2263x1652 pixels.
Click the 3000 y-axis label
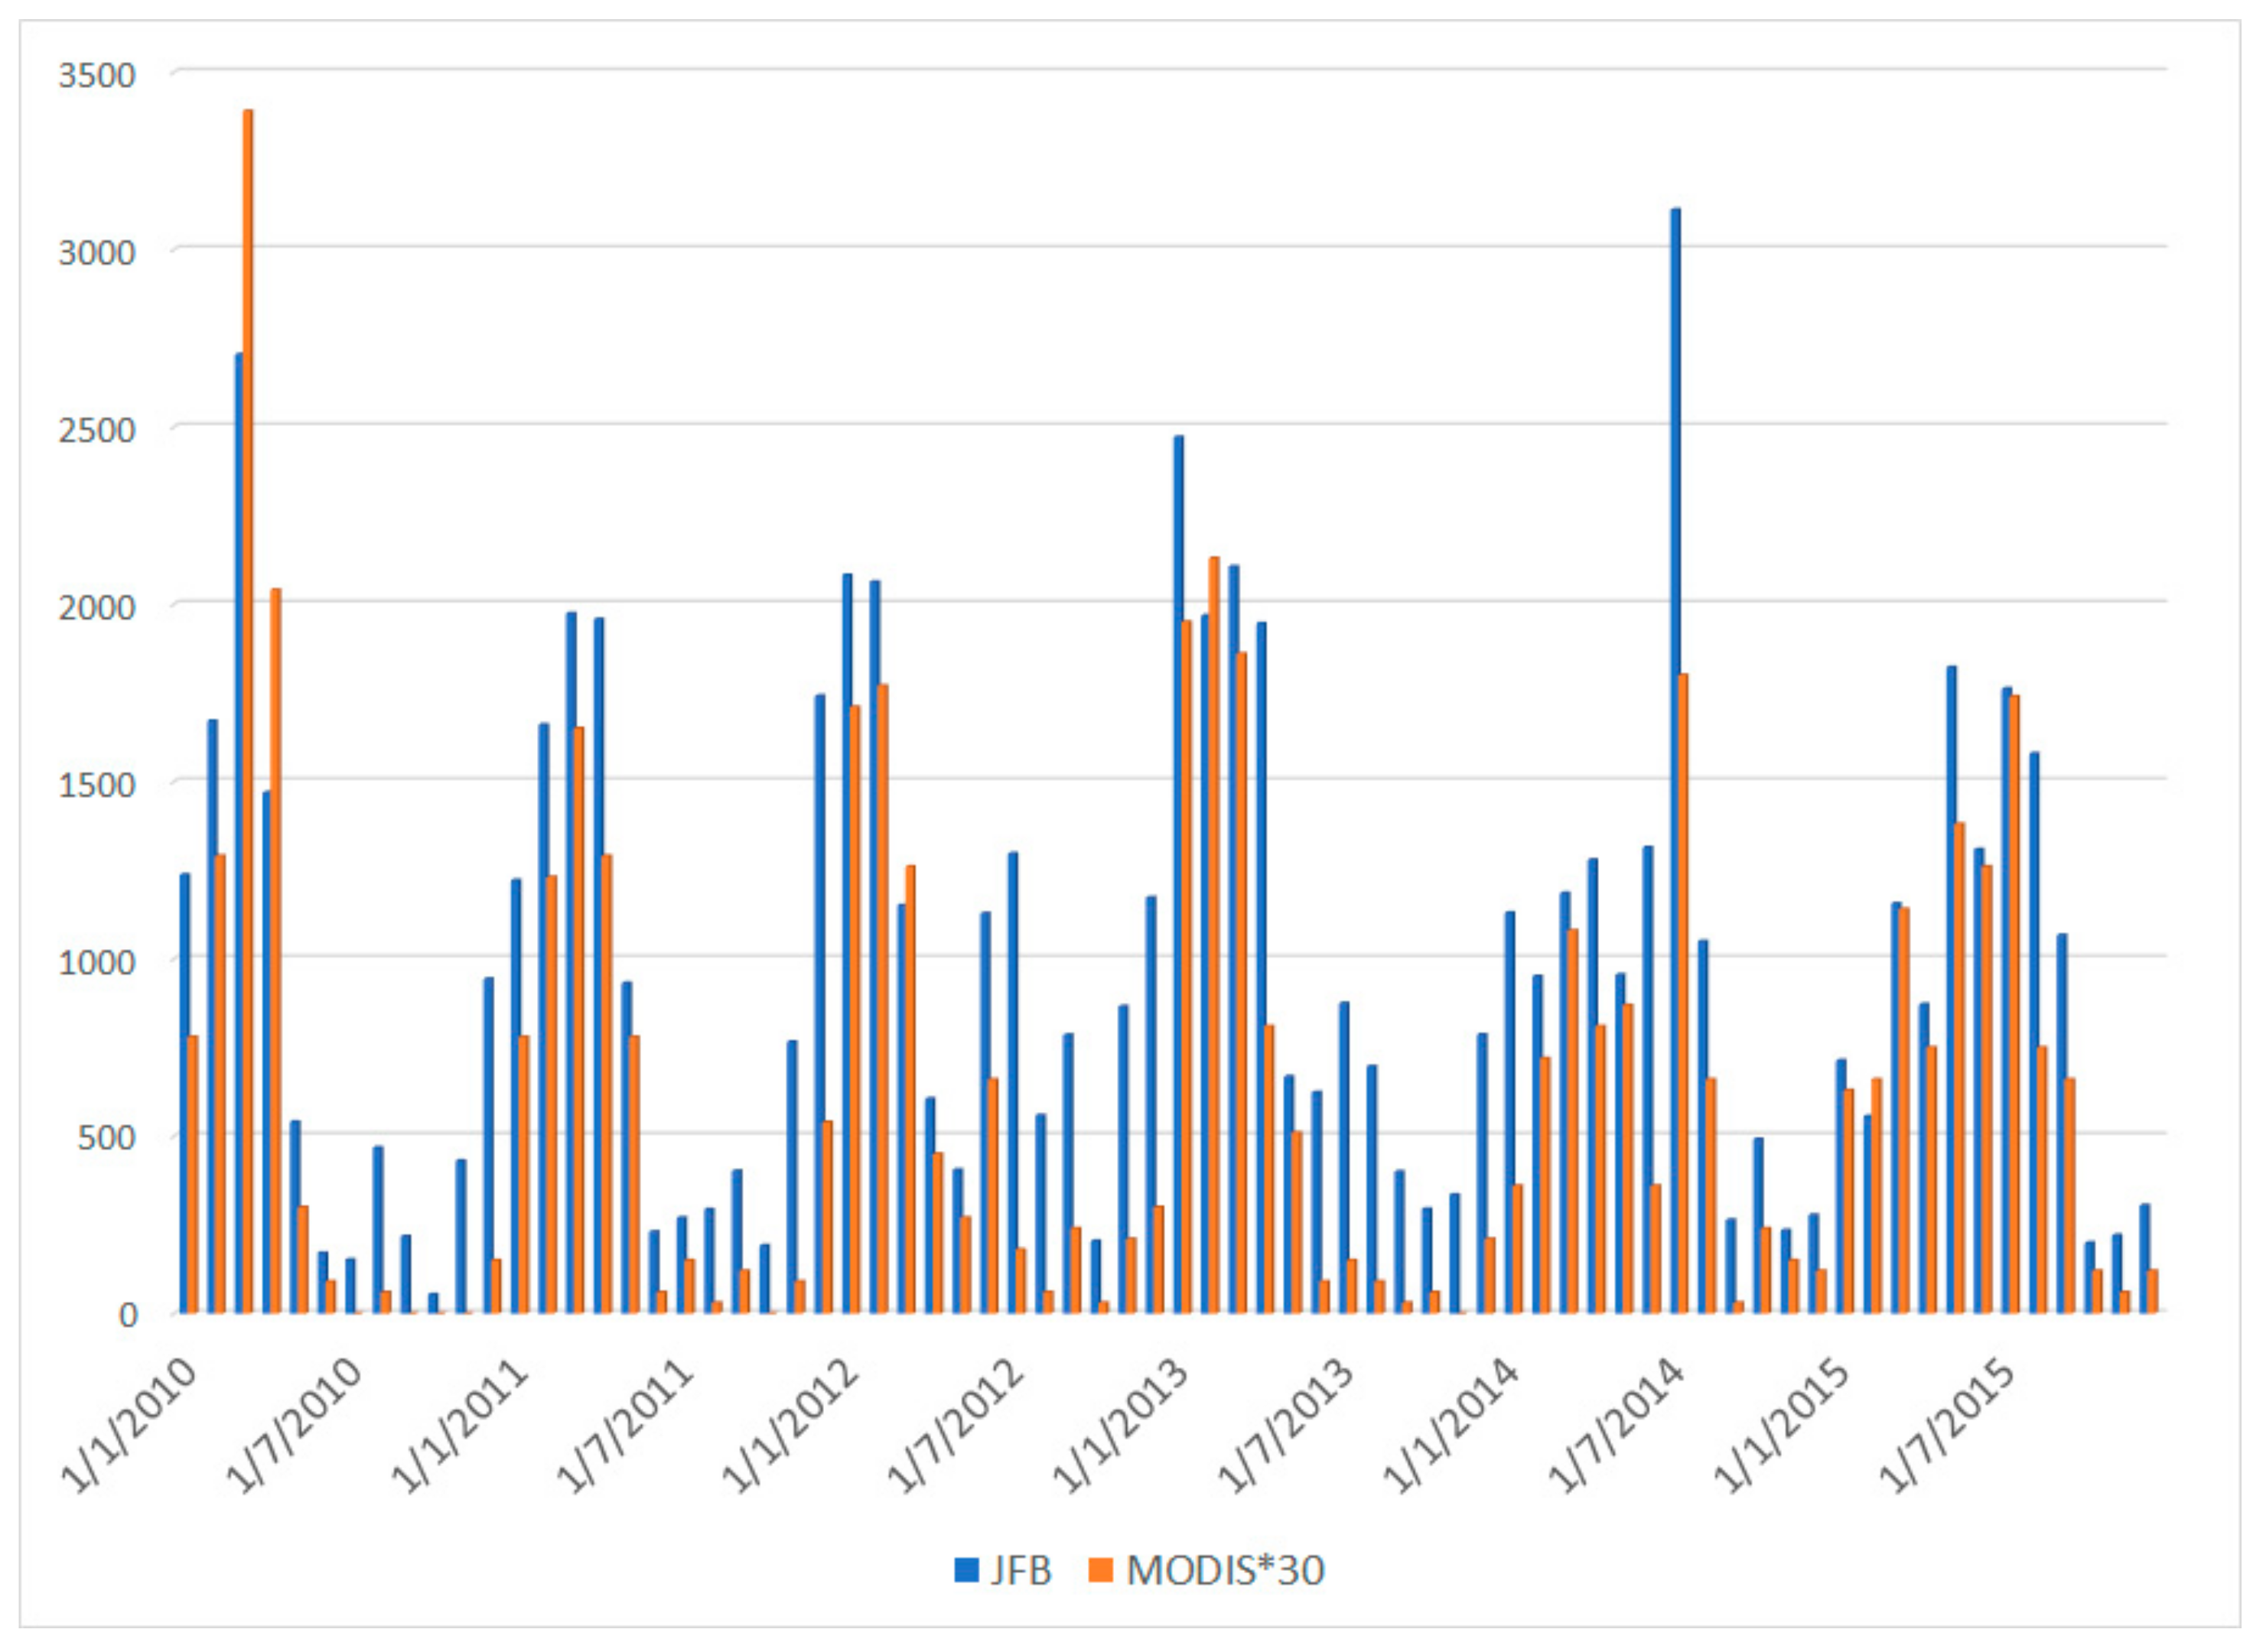click(x=96, y=253)
